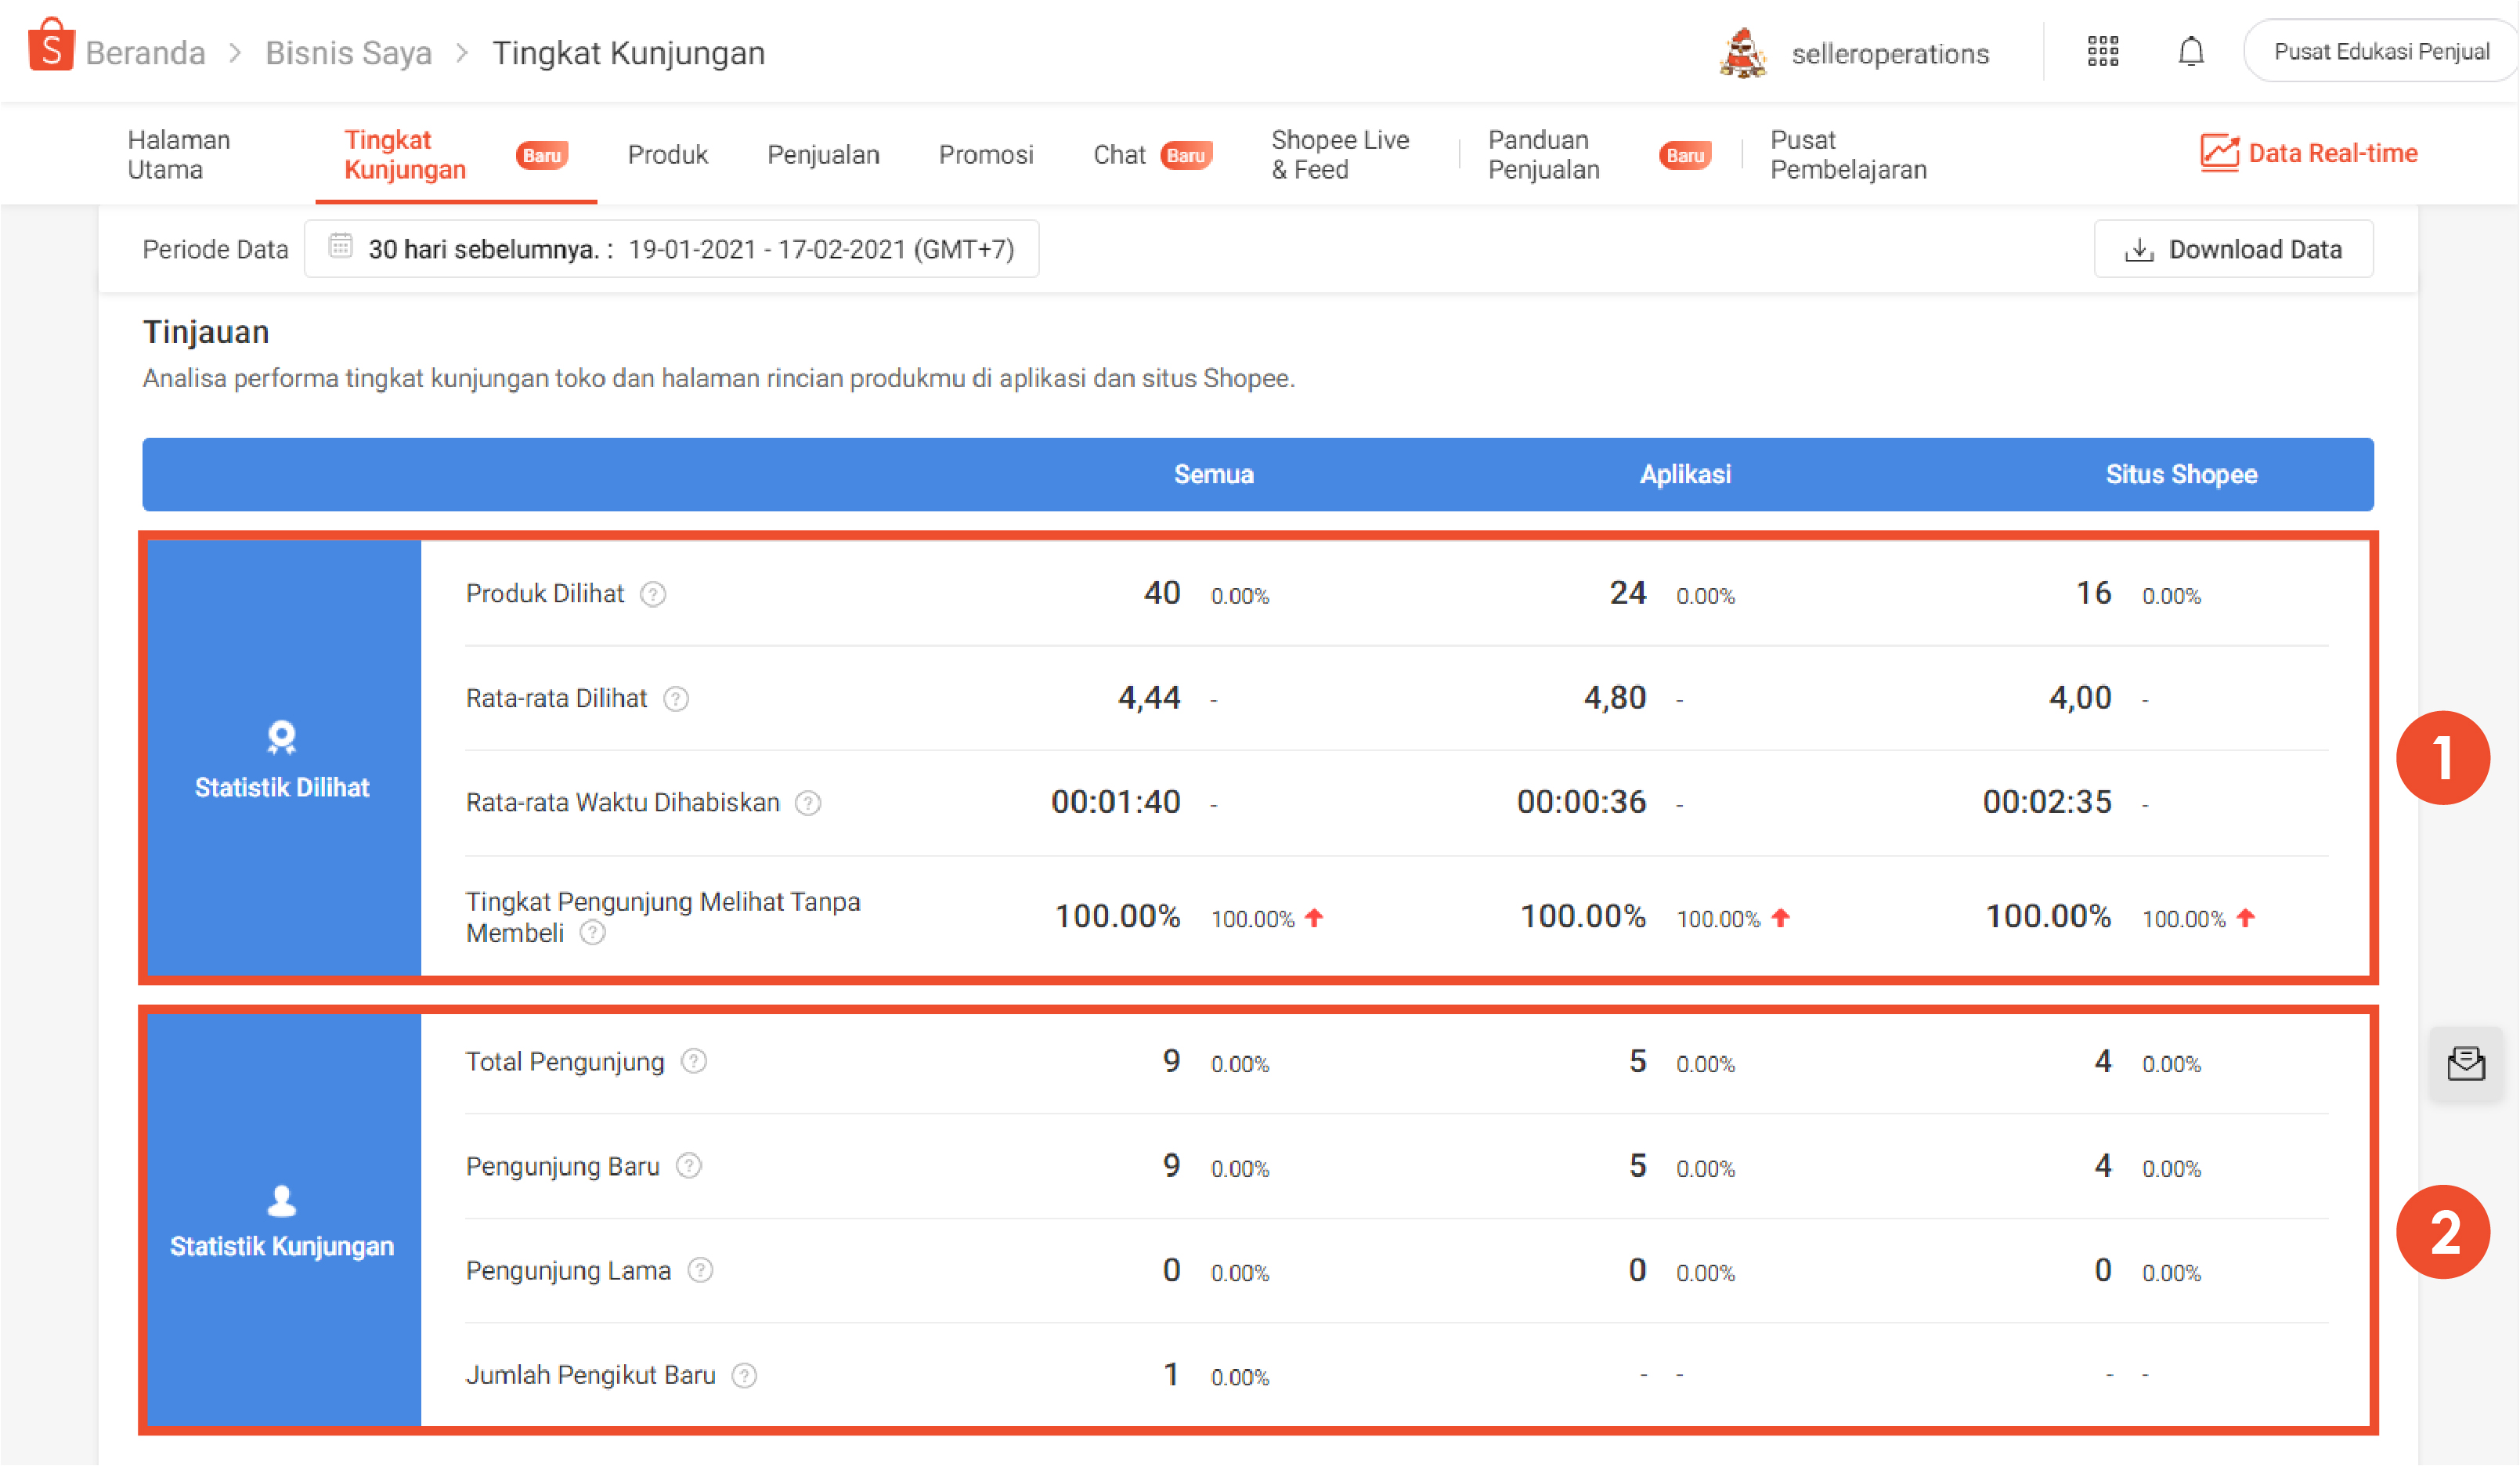Click calendar icon in Periode Data field
The image size is (2520, 1466).
341,247
